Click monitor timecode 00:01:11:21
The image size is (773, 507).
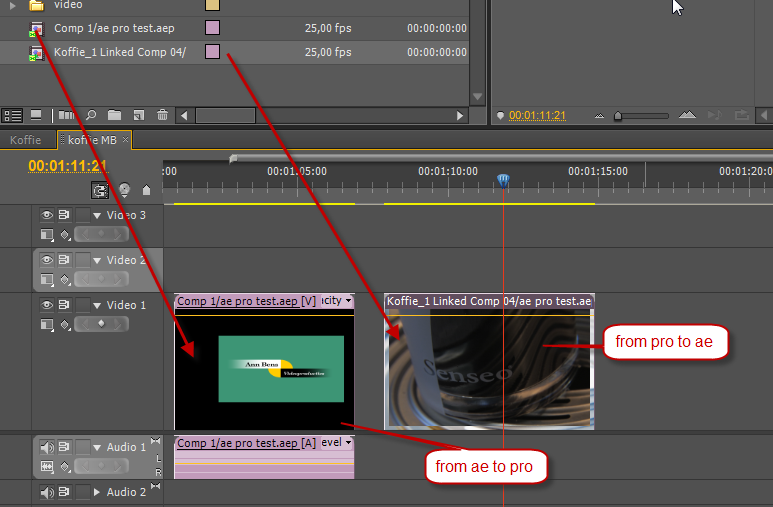point(537,115)
